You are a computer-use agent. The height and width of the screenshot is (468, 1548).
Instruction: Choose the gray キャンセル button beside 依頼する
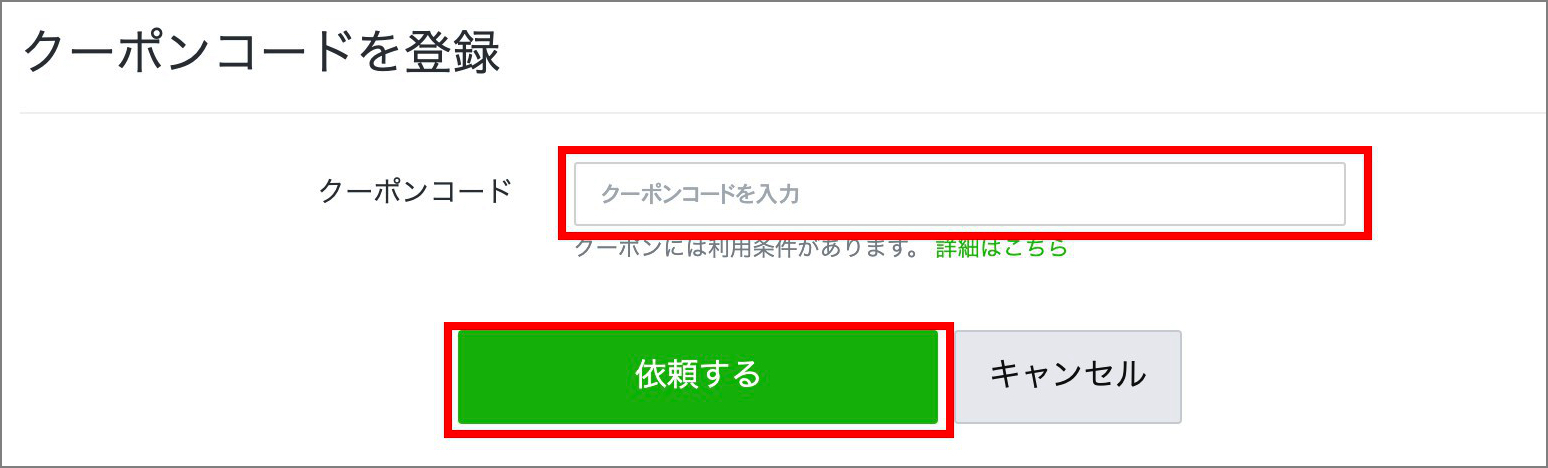click(x=1068, y=376)
